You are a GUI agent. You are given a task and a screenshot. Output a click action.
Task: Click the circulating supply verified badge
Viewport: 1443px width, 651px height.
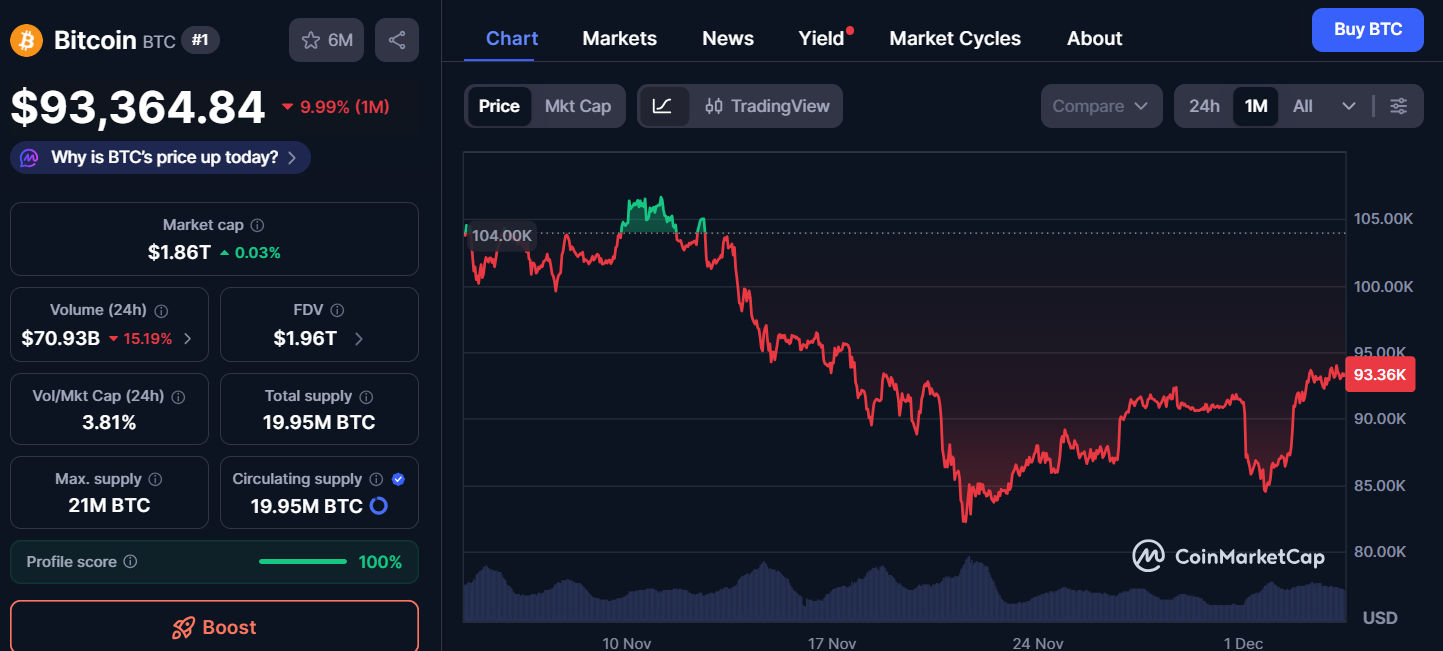point(398,479)
